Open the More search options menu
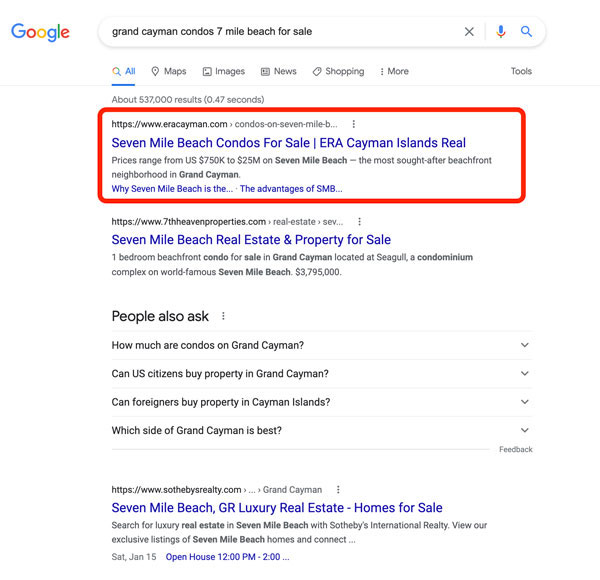The image size is (600, 580). coord(394,71)
